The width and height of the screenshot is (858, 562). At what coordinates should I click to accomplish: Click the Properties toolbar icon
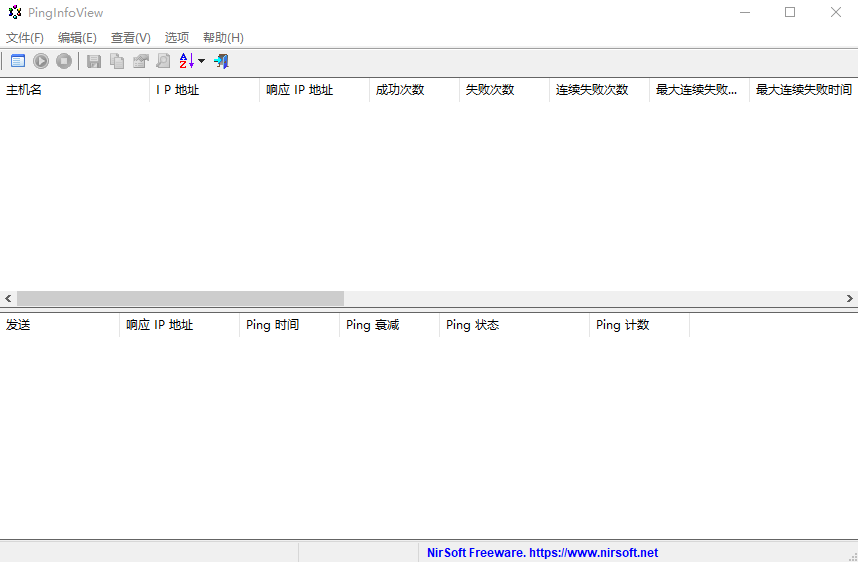click(x=140, y=61)
